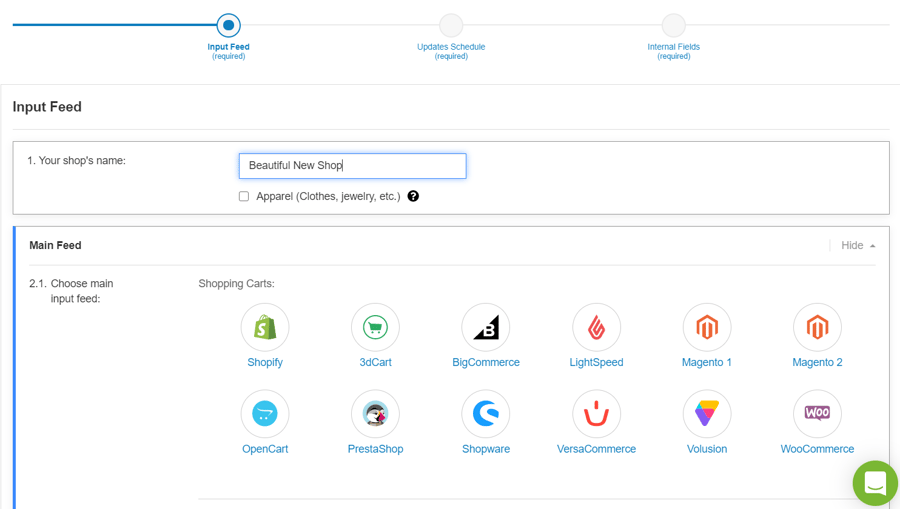Choose the Magento 1 icon
Image resolution: width=900 pixels, height=509 pixels.
point(707,327)
